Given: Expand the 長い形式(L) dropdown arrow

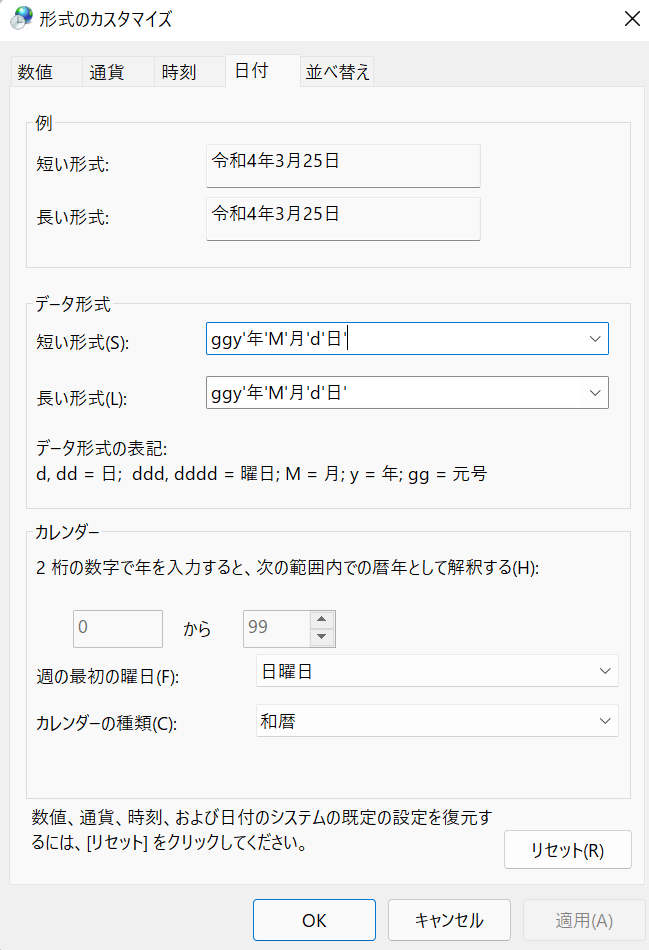Looking at the screenshot, I should (595, 393).
